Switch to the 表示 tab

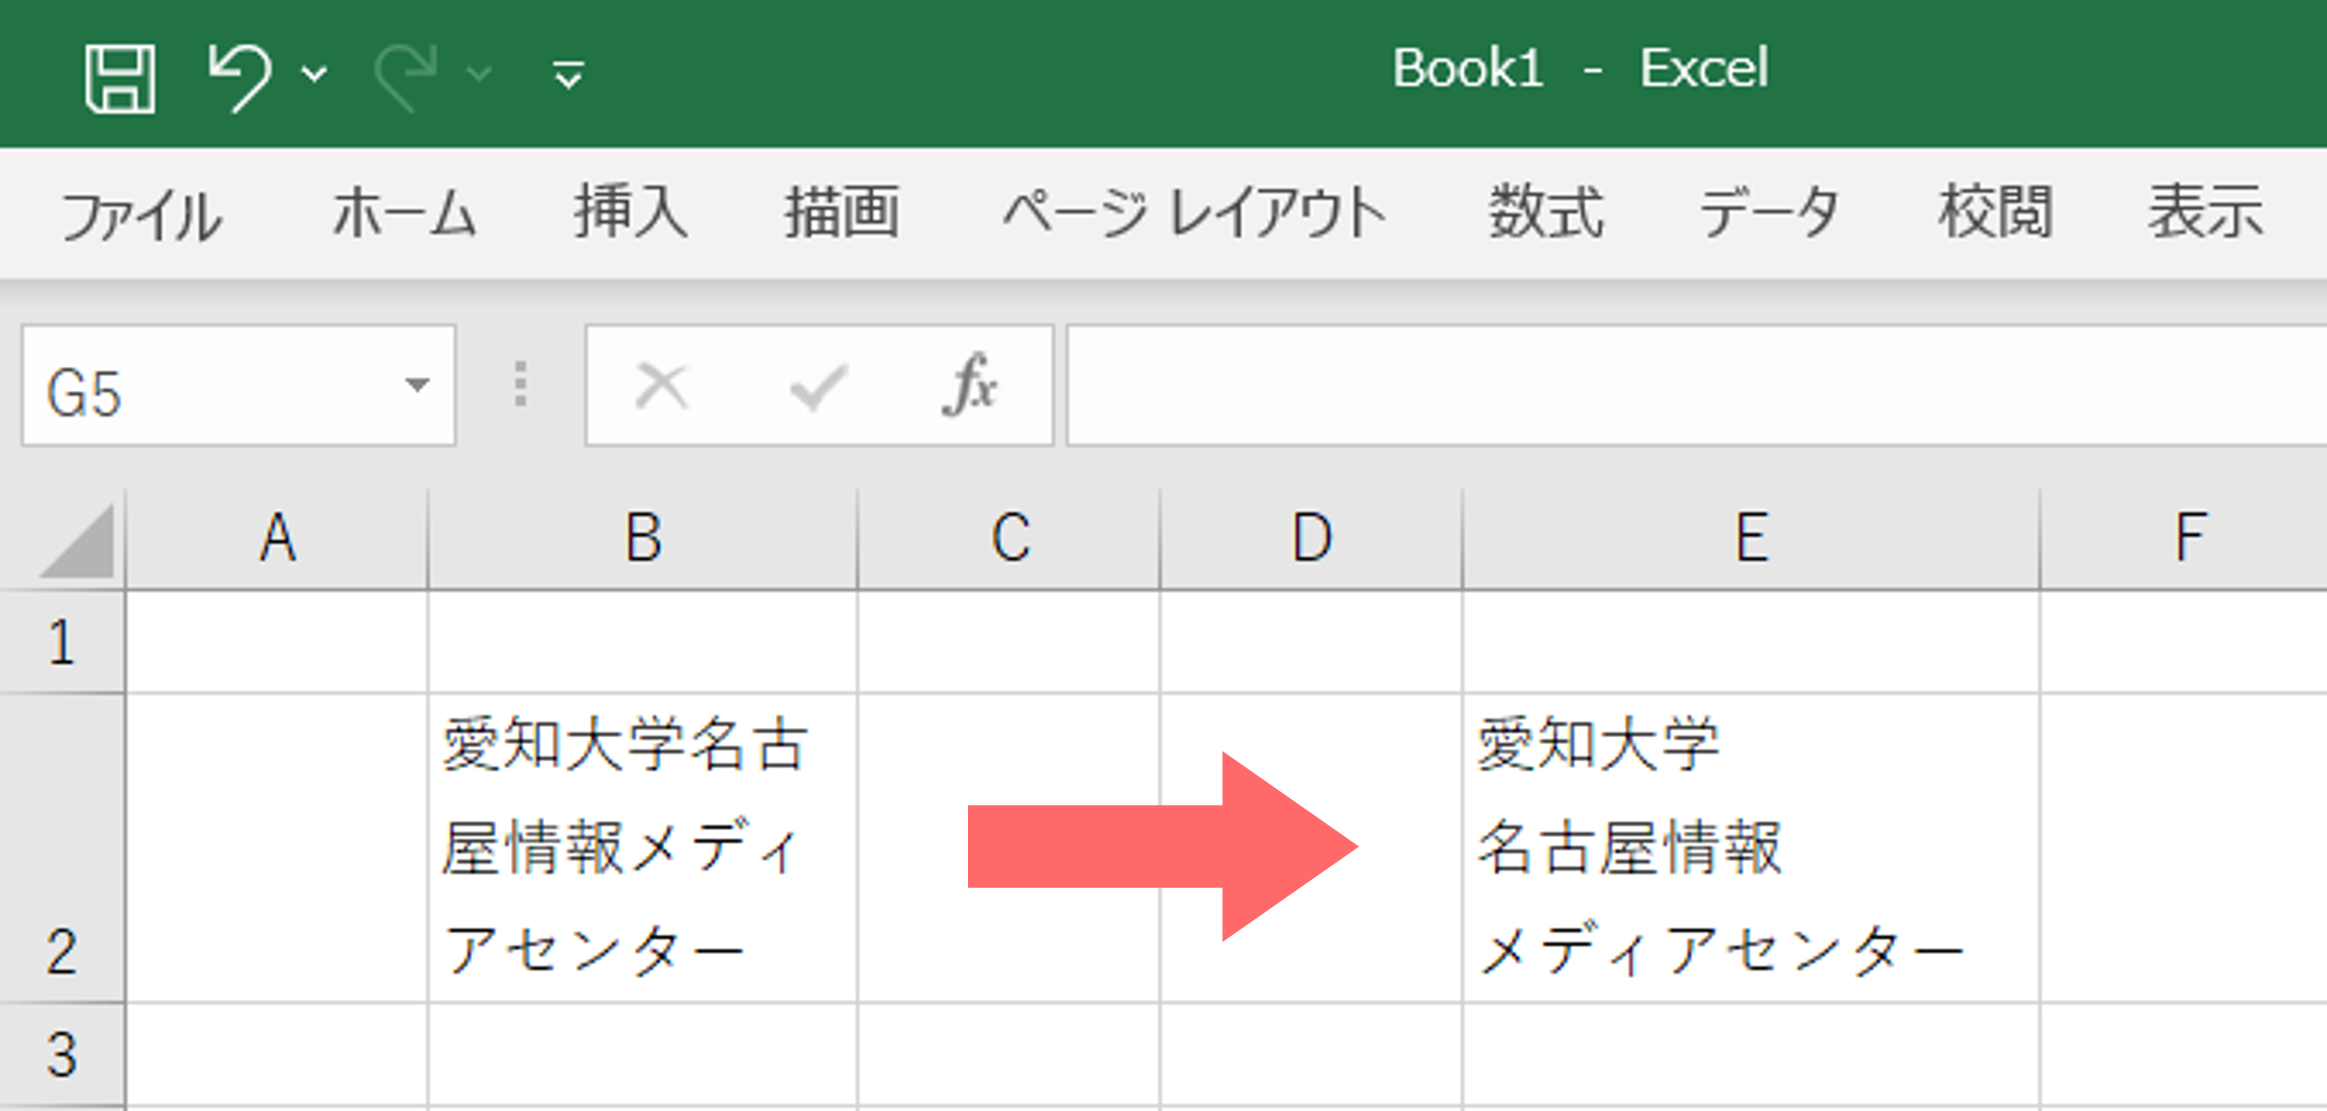[x=2206, y=212]
